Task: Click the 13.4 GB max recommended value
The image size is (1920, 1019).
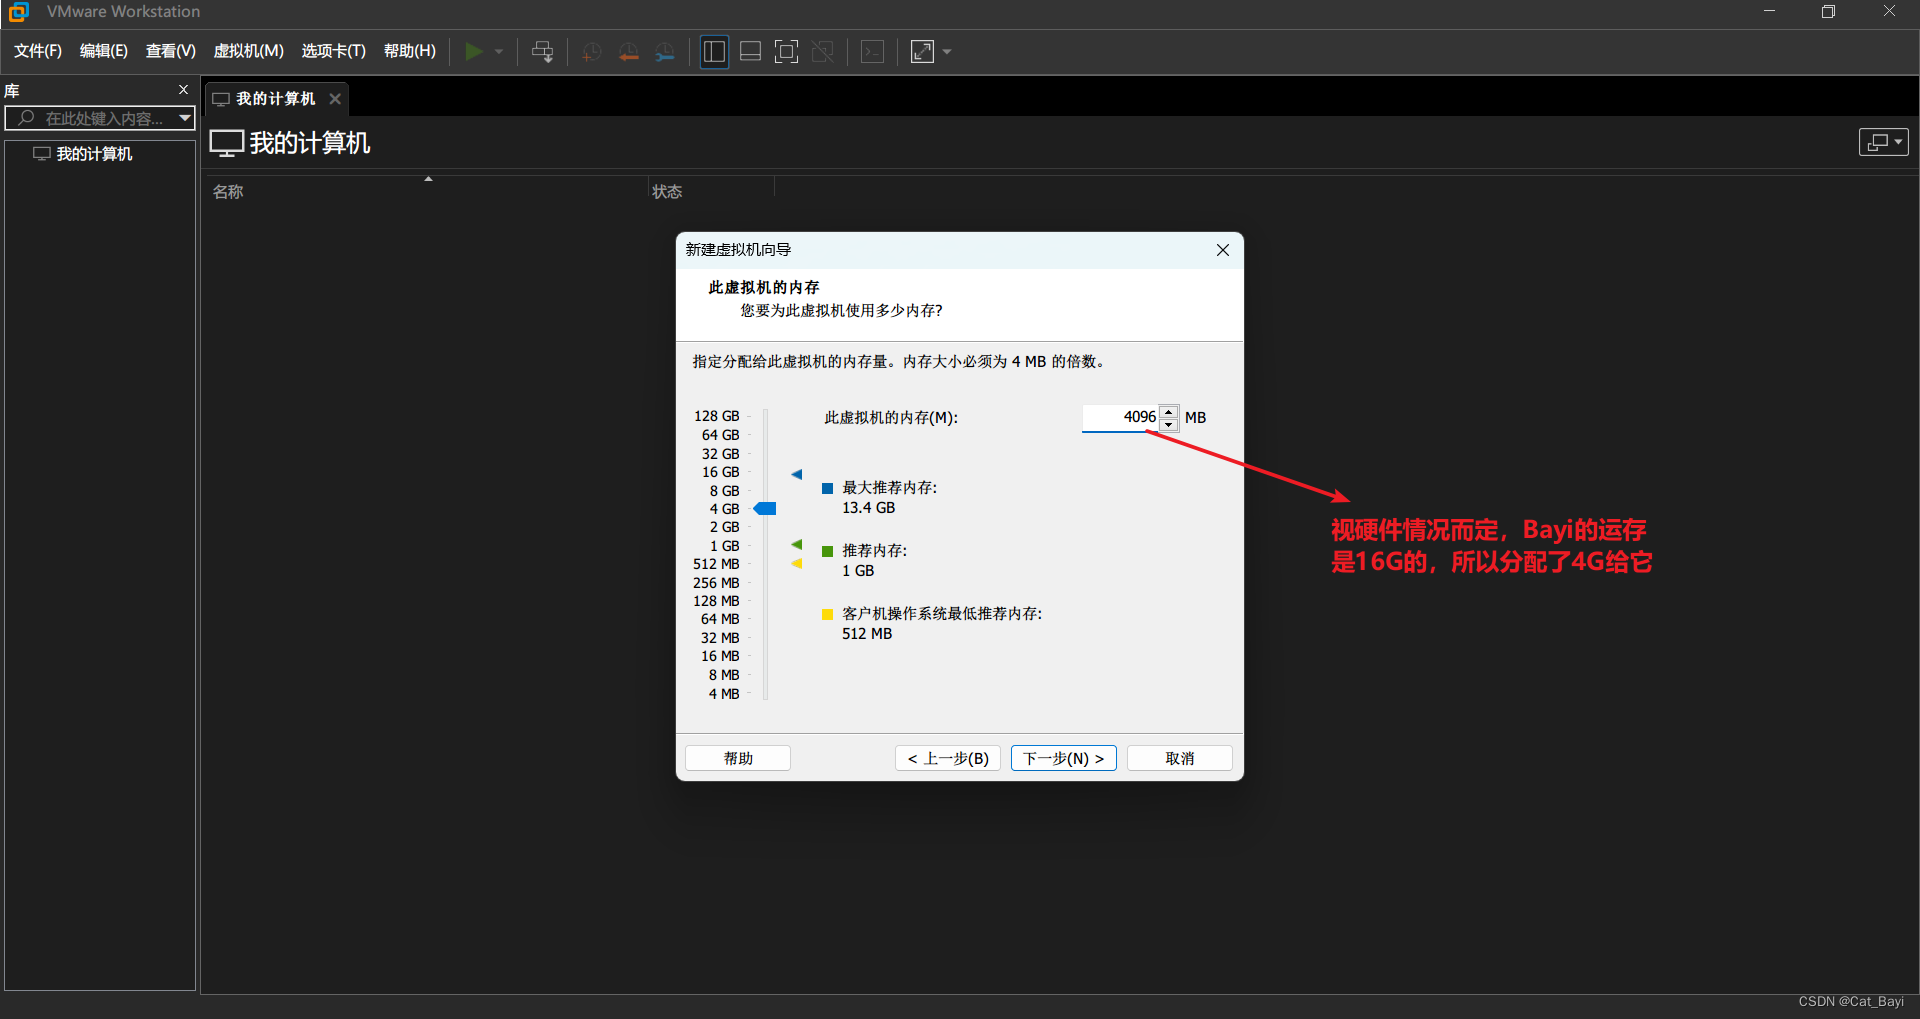Action: [869, 508]
